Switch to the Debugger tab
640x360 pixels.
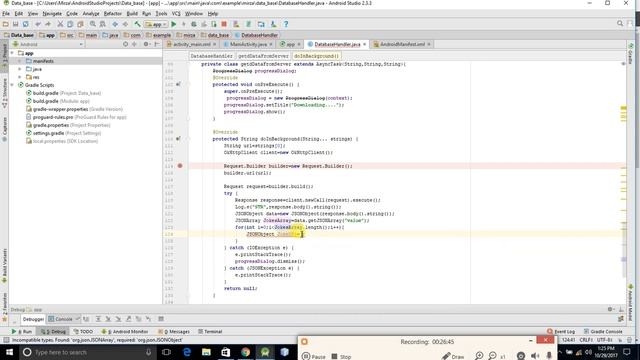point(33,319)
